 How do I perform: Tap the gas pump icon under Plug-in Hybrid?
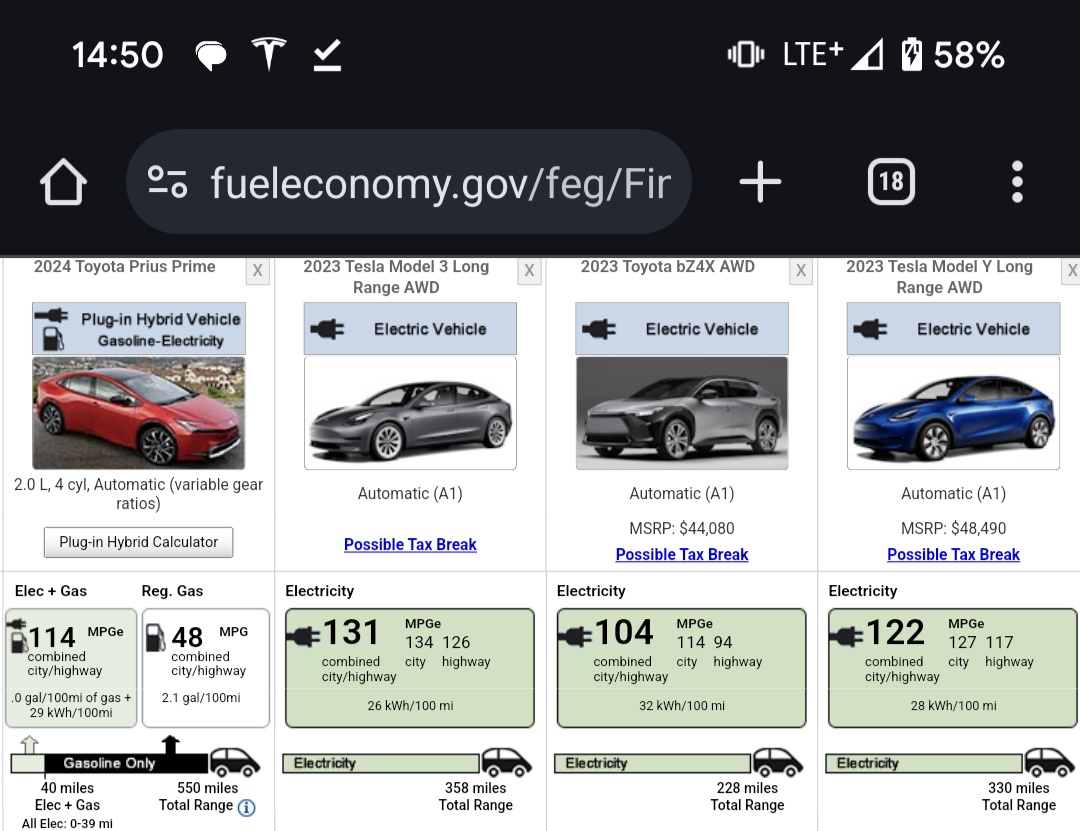[x=53, y=338]
